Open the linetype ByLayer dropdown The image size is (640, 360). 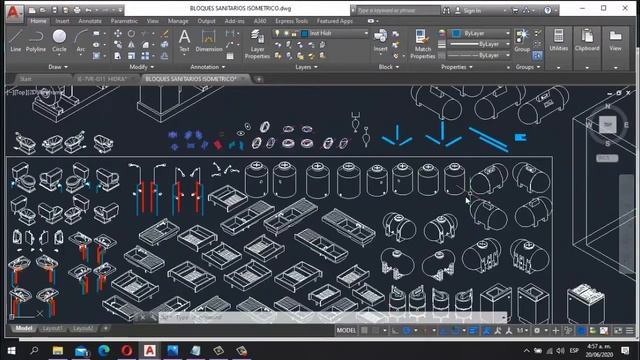(x=480, y=55)
